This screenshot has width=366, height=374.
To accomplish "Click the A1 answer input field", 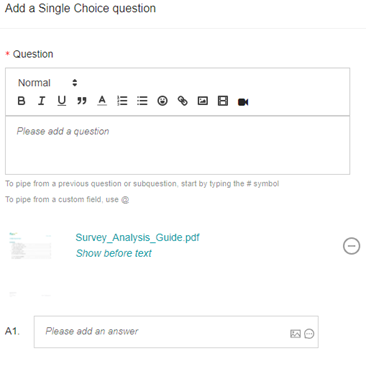I will (176, 332).
